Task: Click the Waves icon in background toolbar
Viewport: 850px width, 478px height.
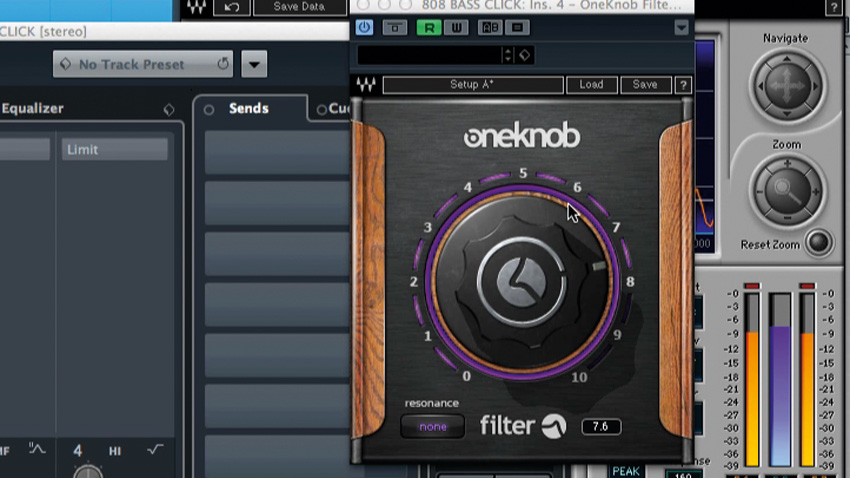Action: coord(196,7)
